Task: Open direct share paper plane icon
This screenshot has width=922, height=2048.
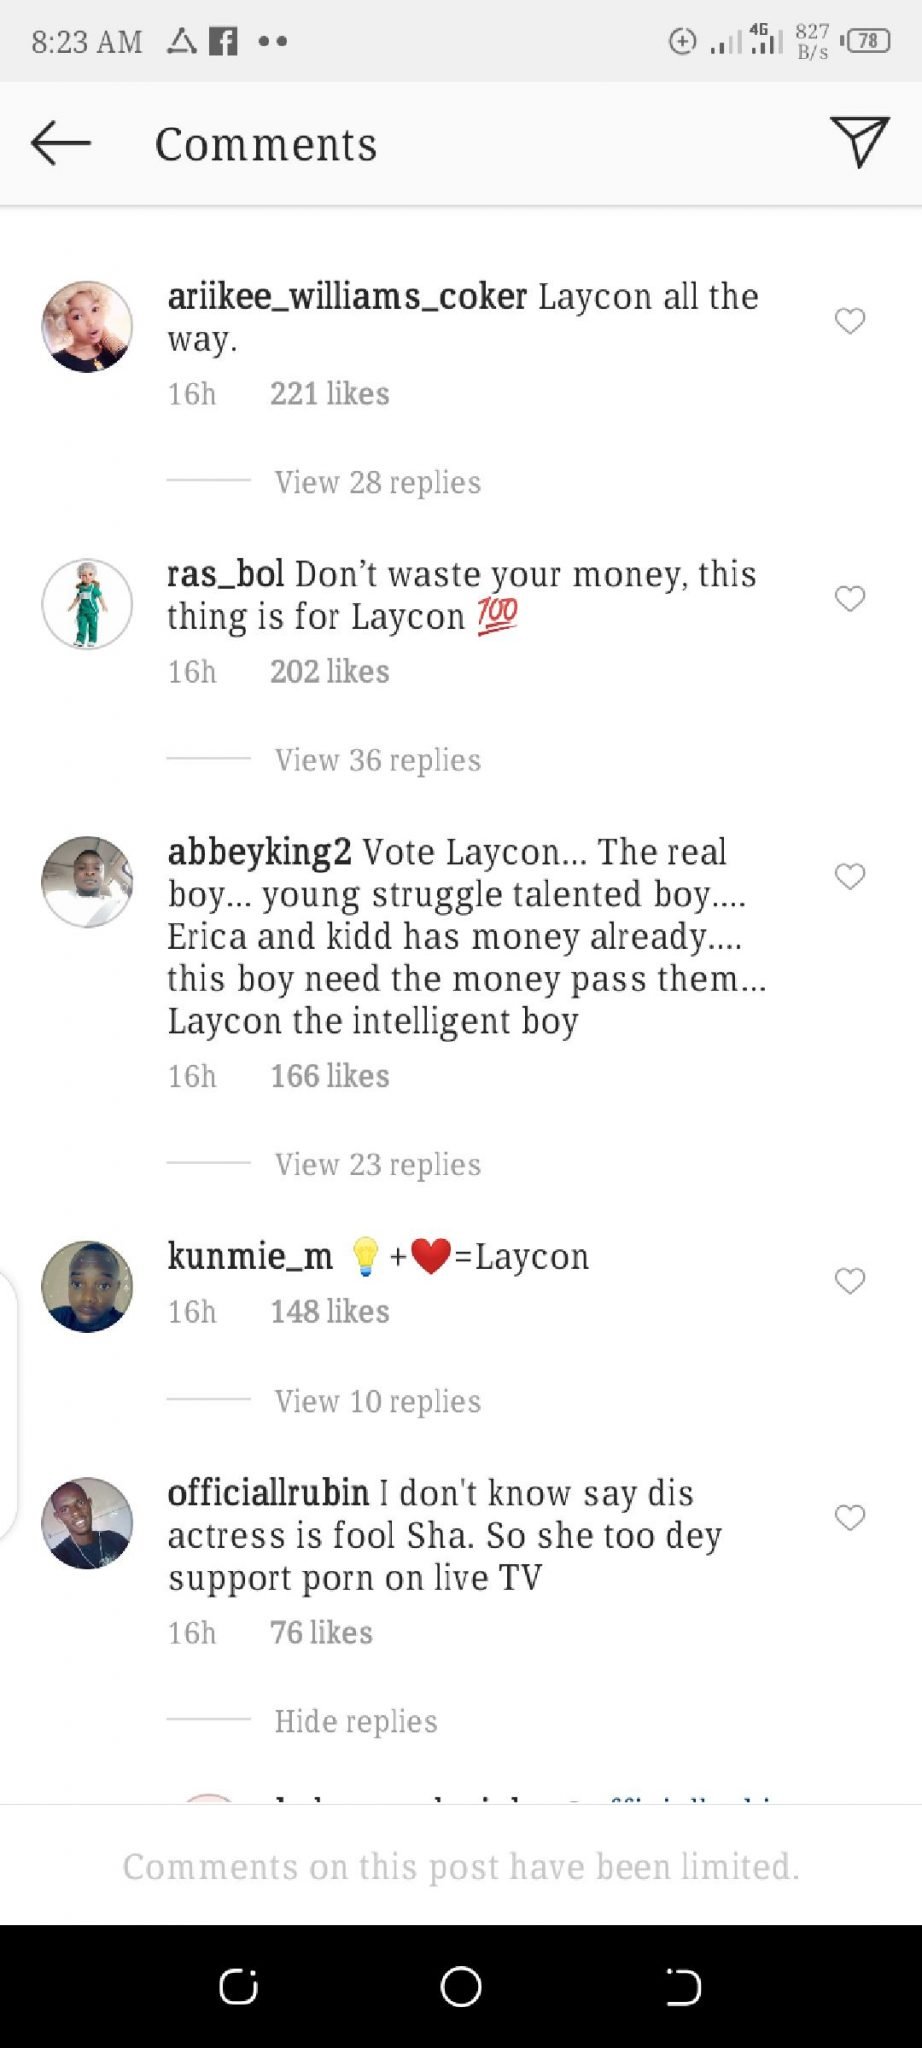Action: coord(859,142)
